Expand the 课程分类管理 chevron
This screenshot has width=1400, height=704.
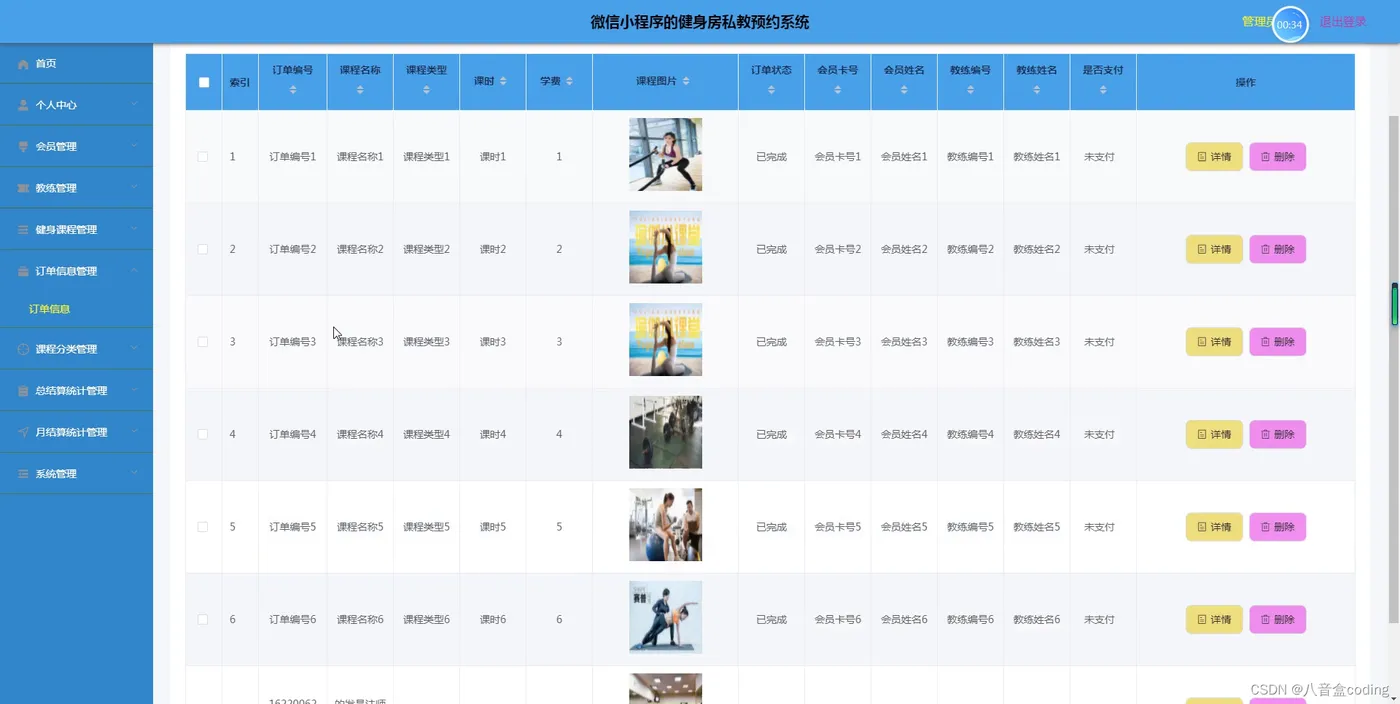point(134,349)
